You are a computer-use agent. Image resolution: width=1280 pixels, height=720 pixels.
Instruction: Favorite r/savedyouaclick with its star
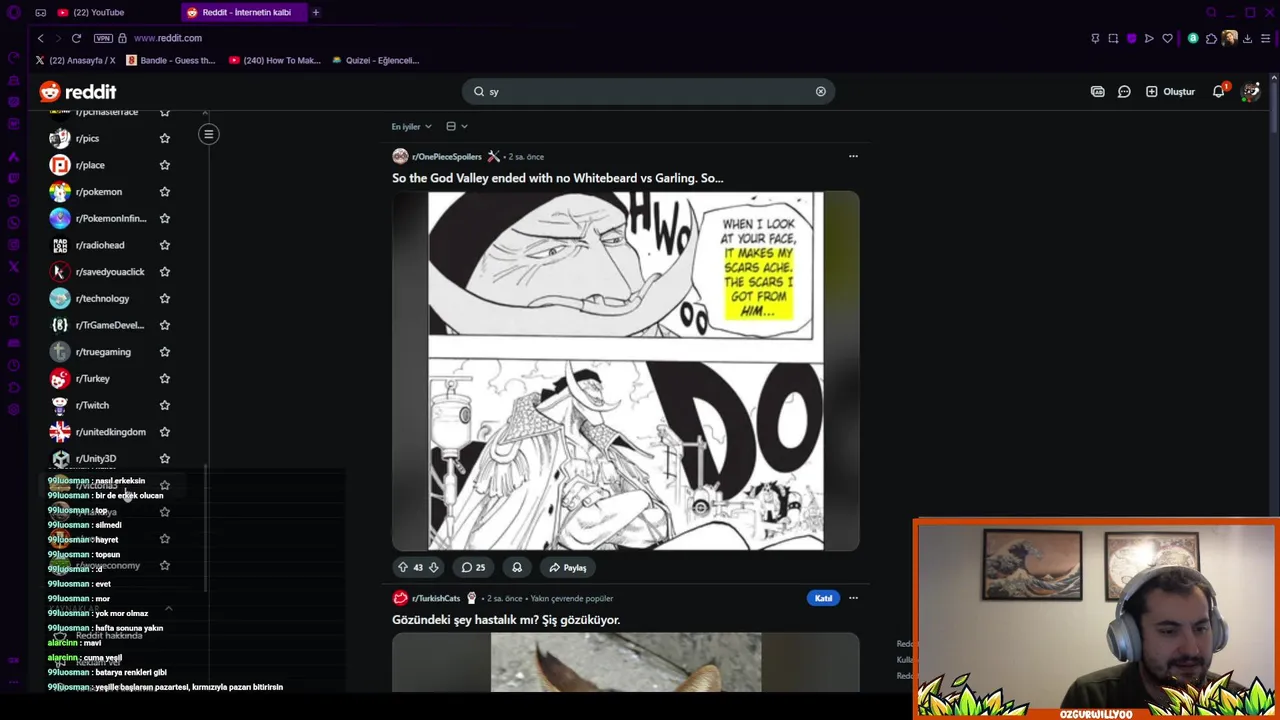click(165, 272)
